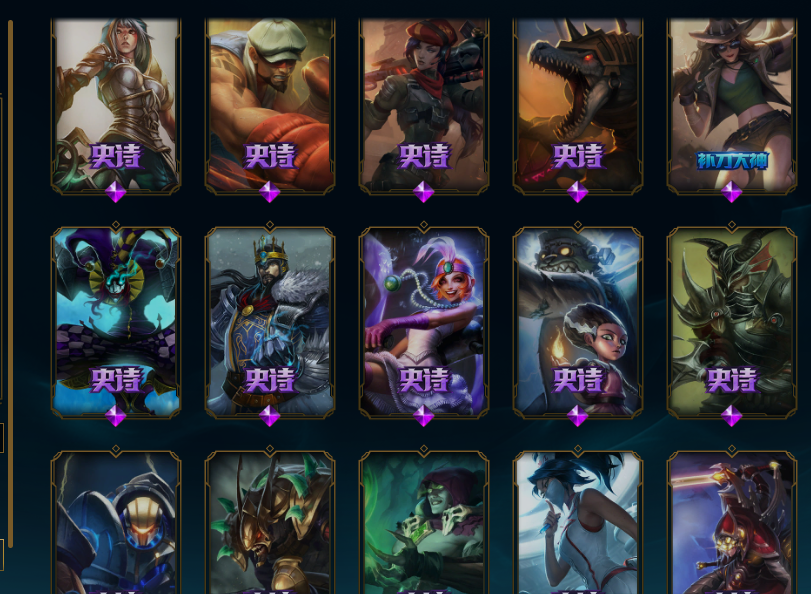Select flapper girl with pearl necklace skin
Viewport: 811px width, 594px height.
tap(424, 322)
